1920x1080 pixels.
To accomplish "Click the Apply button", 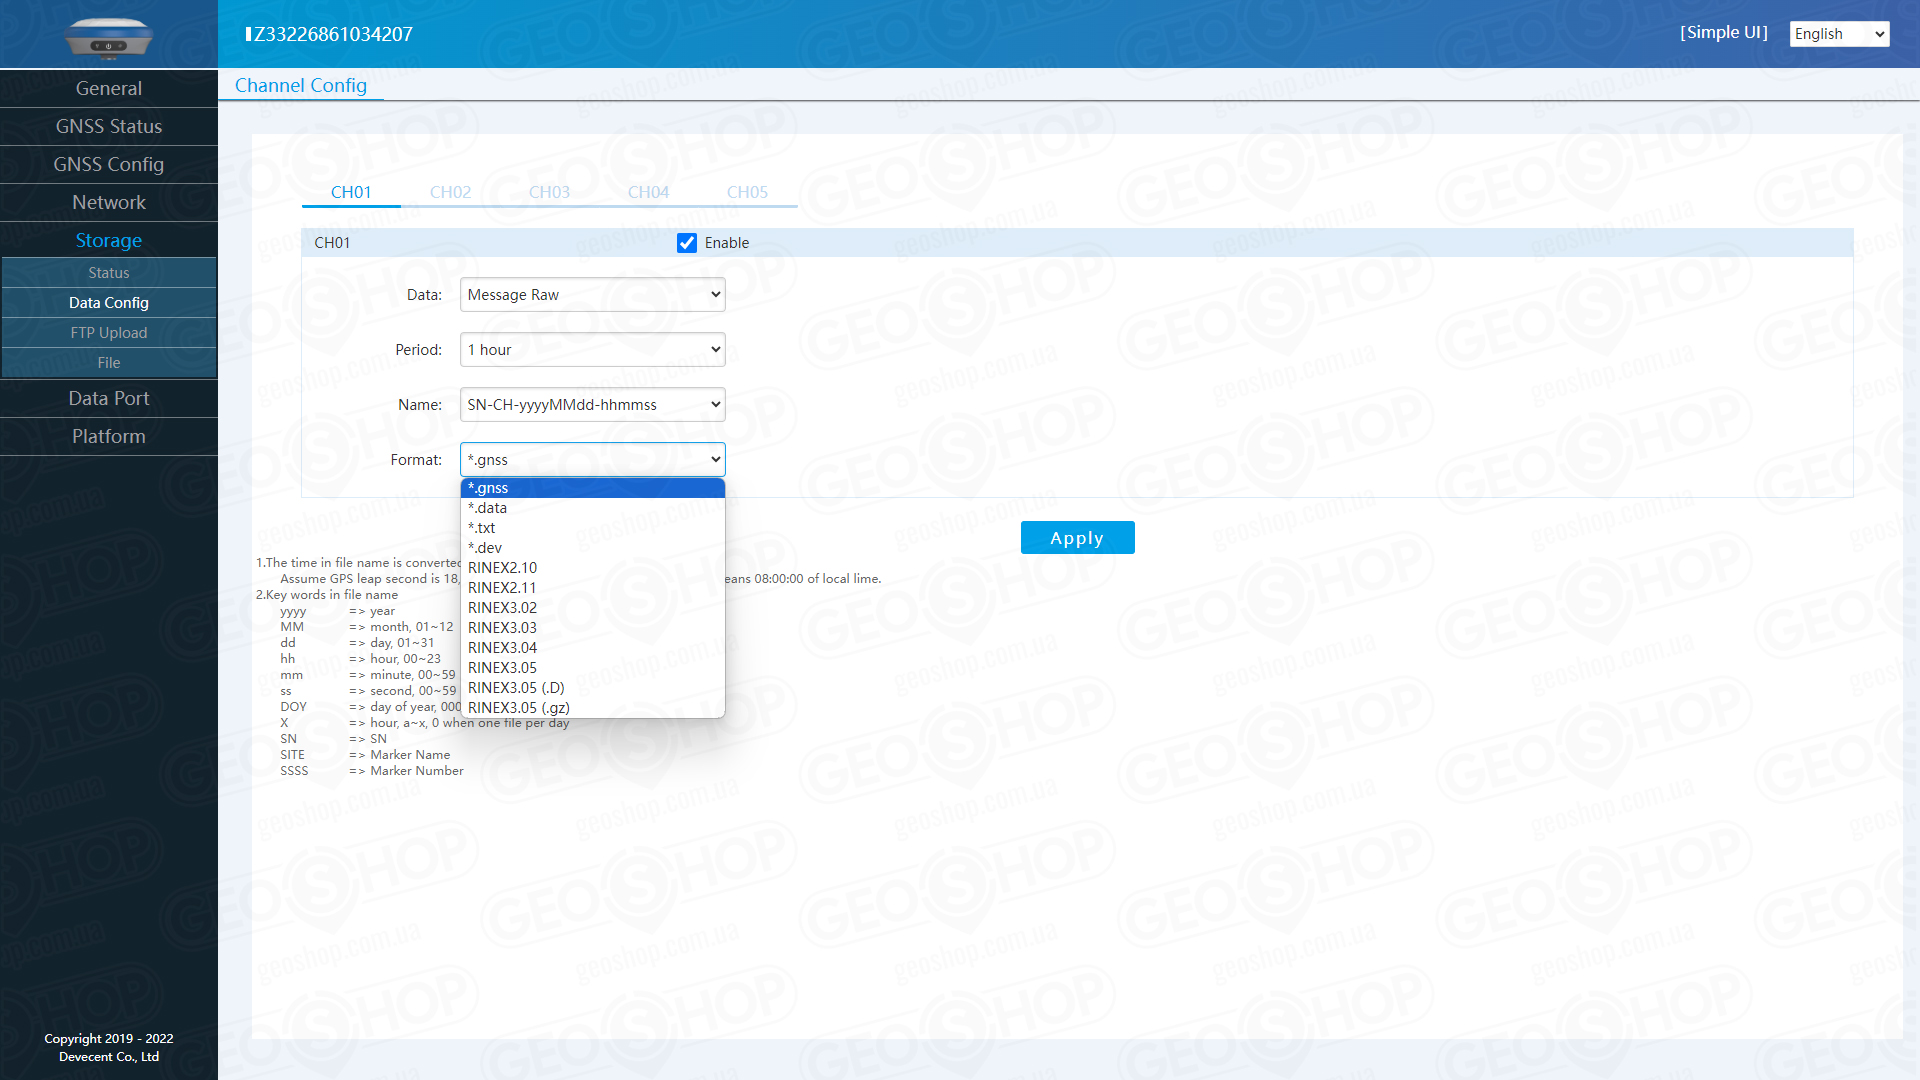I will coord(1077,538).
